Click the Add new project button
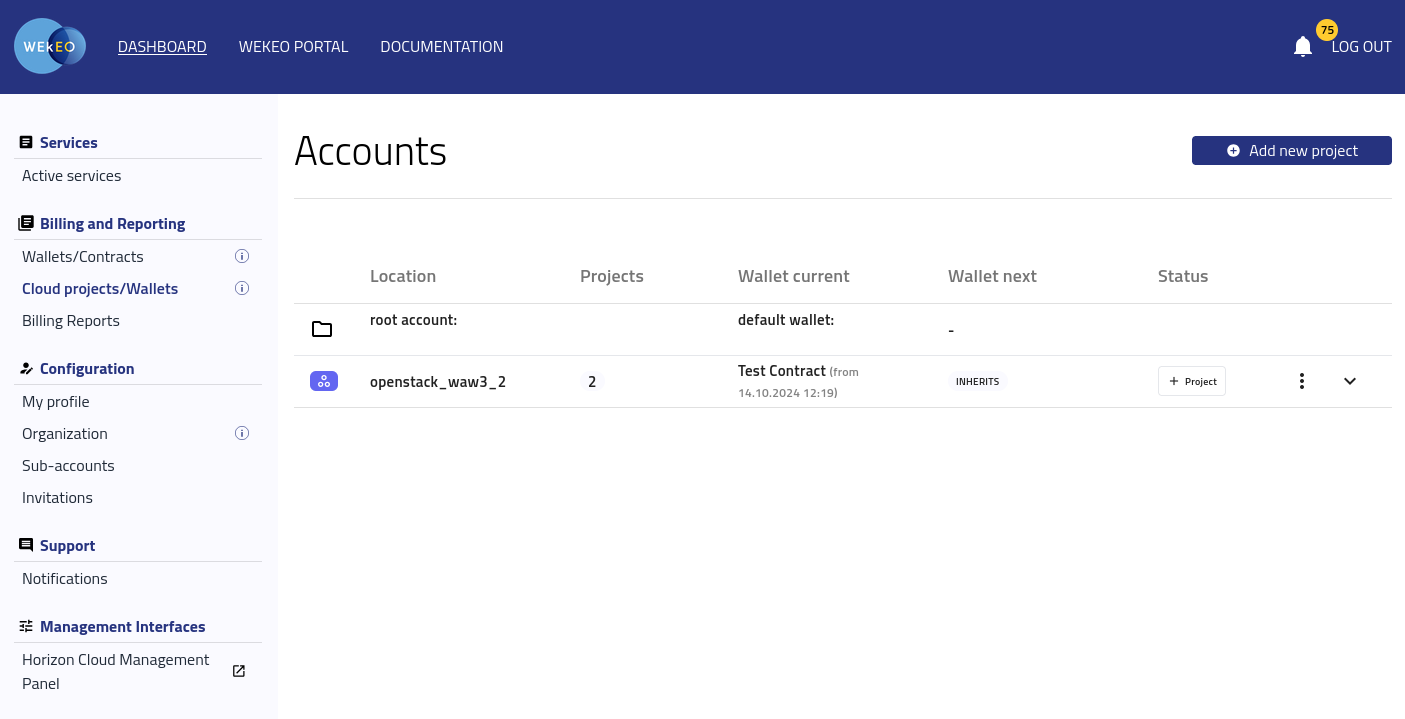The image size is (1405, 719). pos(1291,151)
